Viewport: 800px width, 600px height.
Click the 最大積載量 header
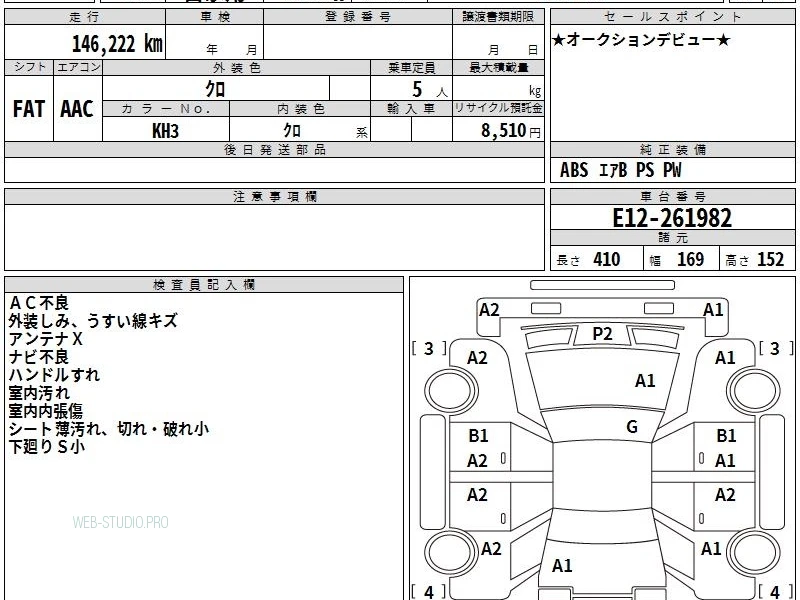tap(498, 67)
